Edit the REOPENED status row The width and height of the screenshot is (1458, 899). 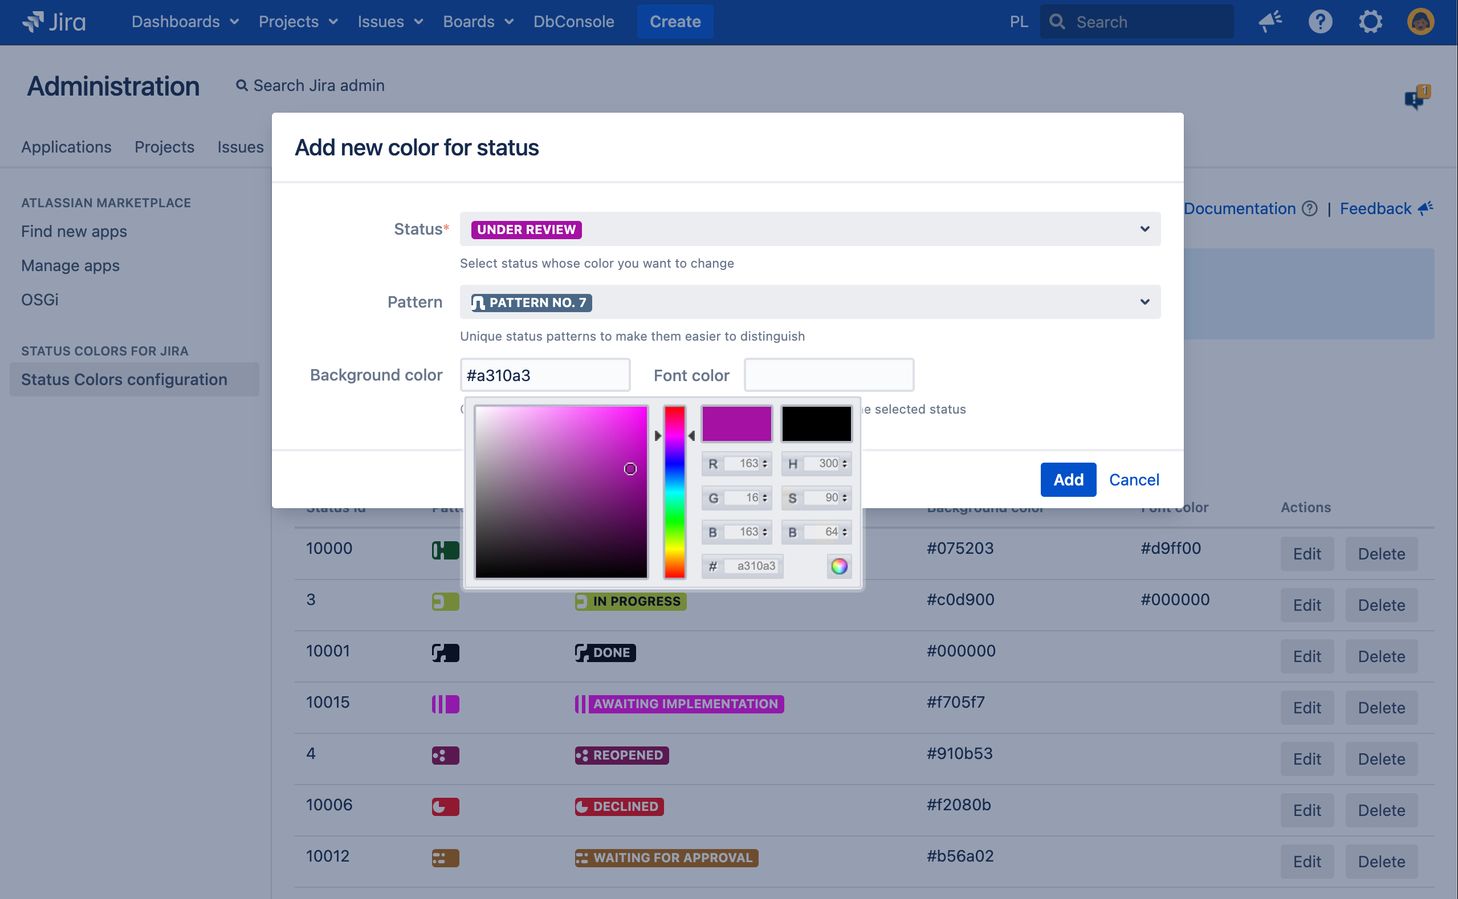[x=1307, y=759]
